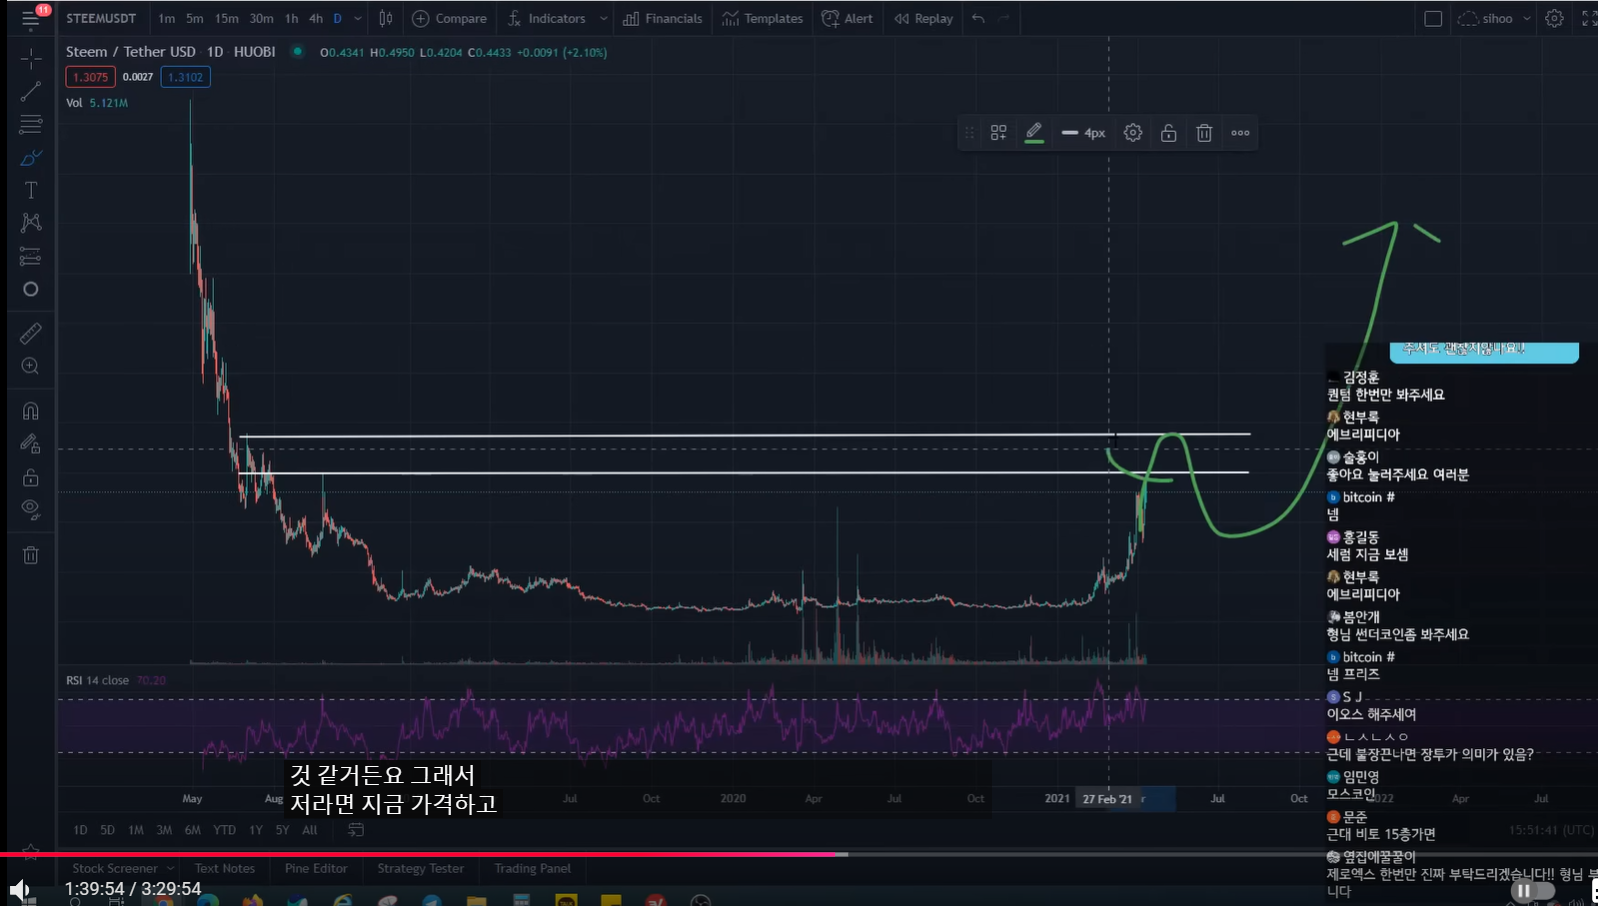The image size is (1598, 906).
Task: Delete the selected brush drawing
Action: (1204, 132)
